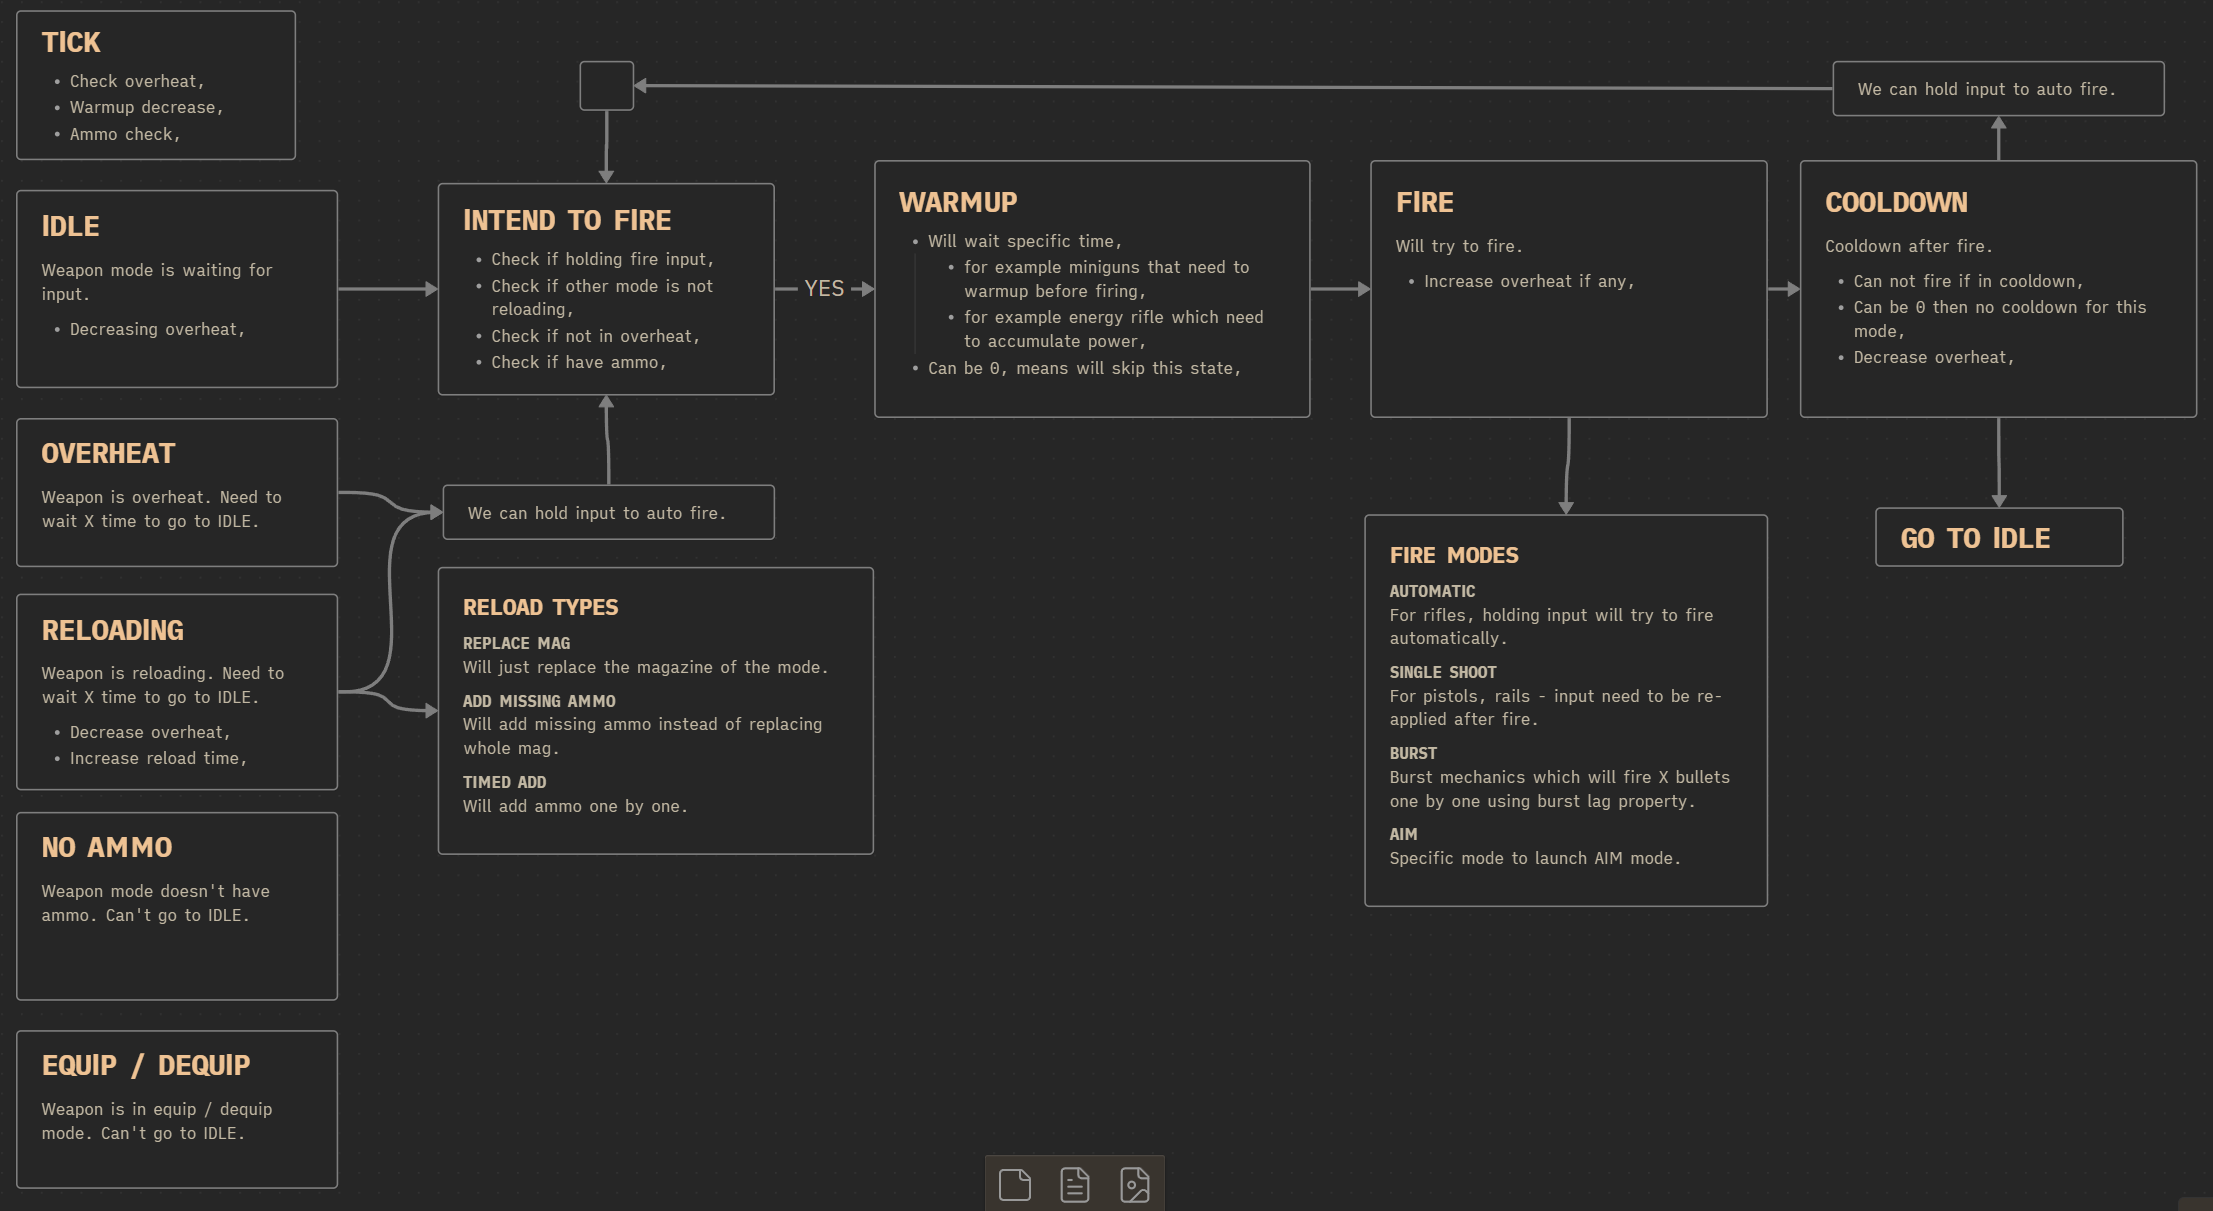The image size is (2213, 1211).
Task: Click the YES label on the arrow
Action: (x=824, y=289)
